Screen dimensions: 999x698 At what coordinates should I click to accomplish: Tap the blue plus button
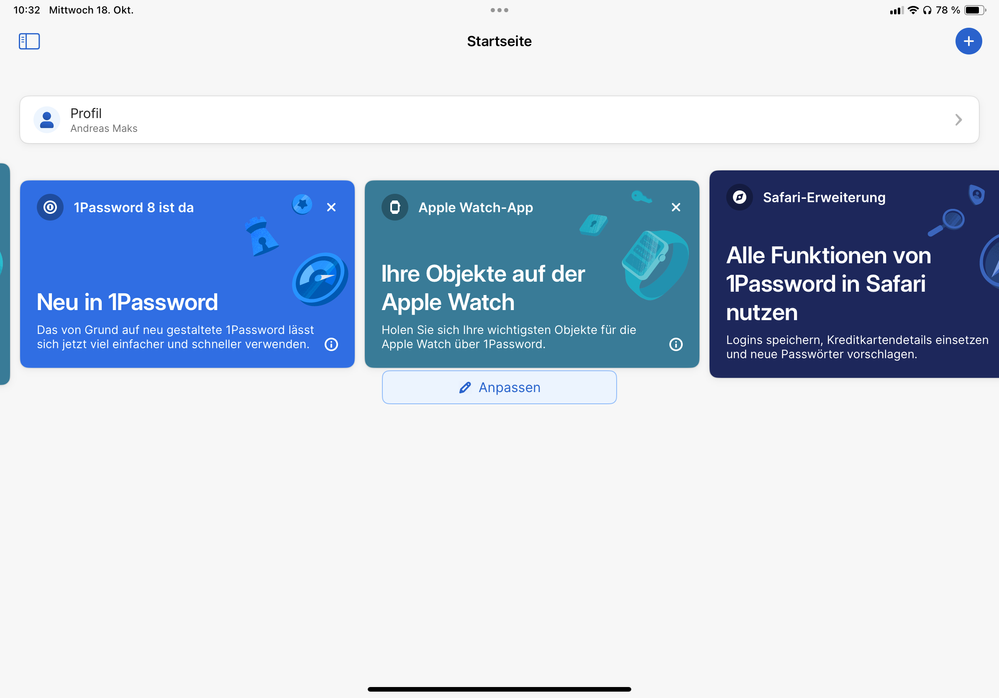[x=968, y=41]
